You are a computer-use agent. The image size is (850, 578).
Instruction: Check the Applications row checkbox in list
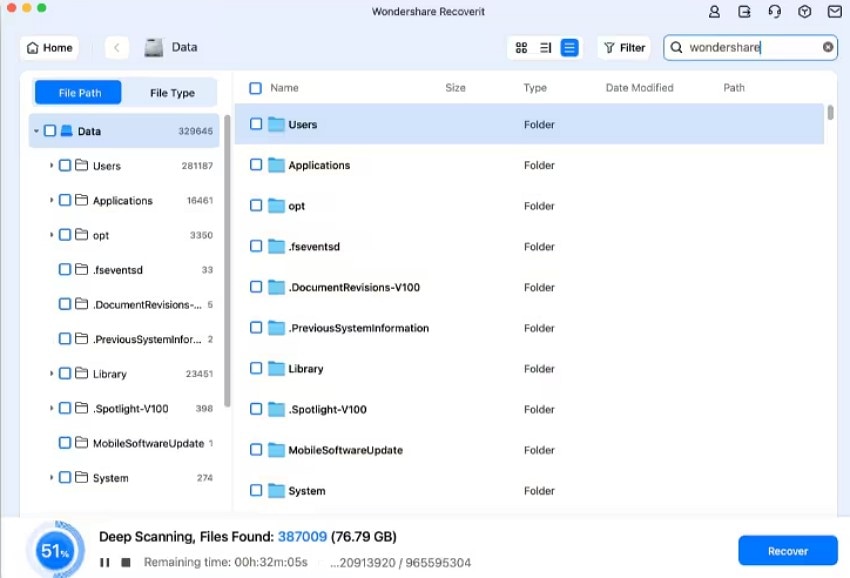pyautogui.click(x=256, y=165)
